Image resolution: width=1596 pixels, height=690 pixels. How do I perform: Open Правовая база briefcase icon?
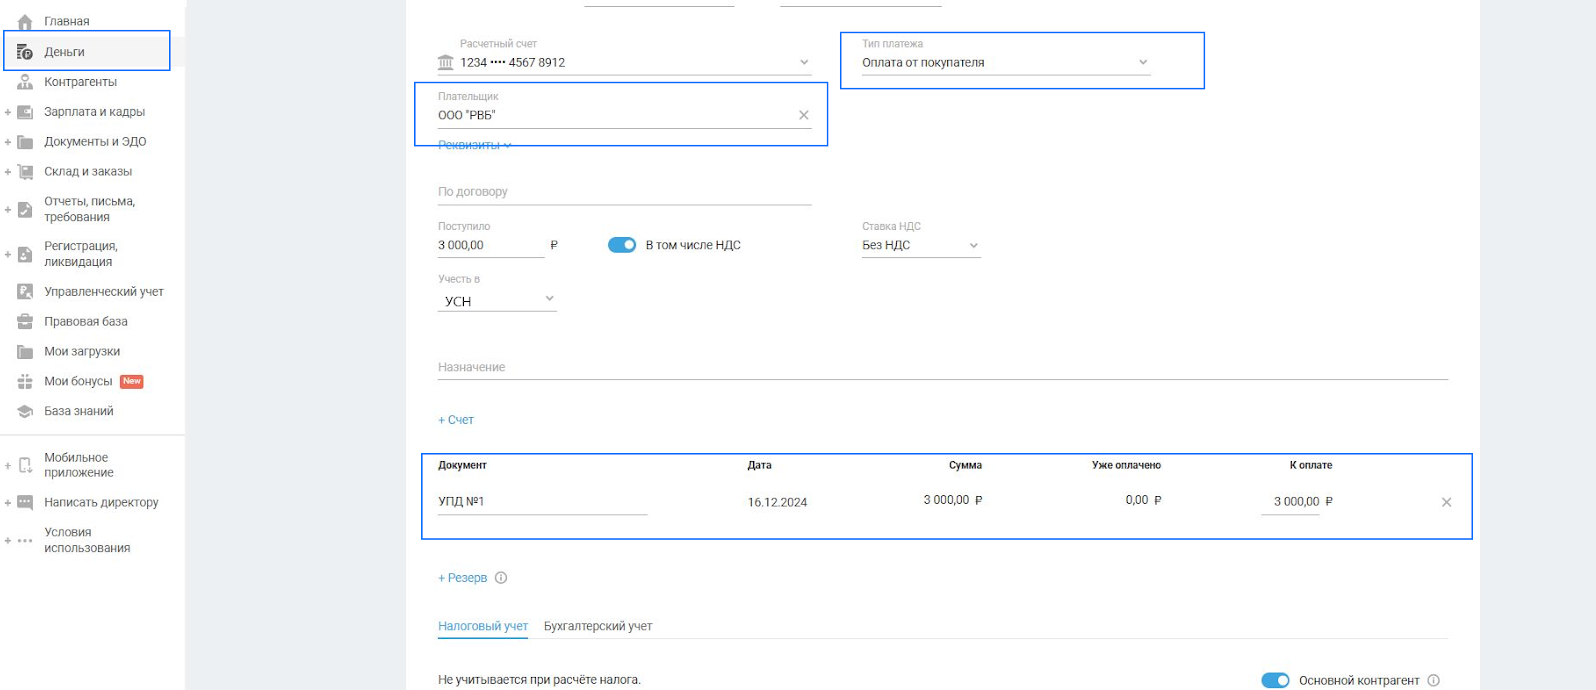25,322
